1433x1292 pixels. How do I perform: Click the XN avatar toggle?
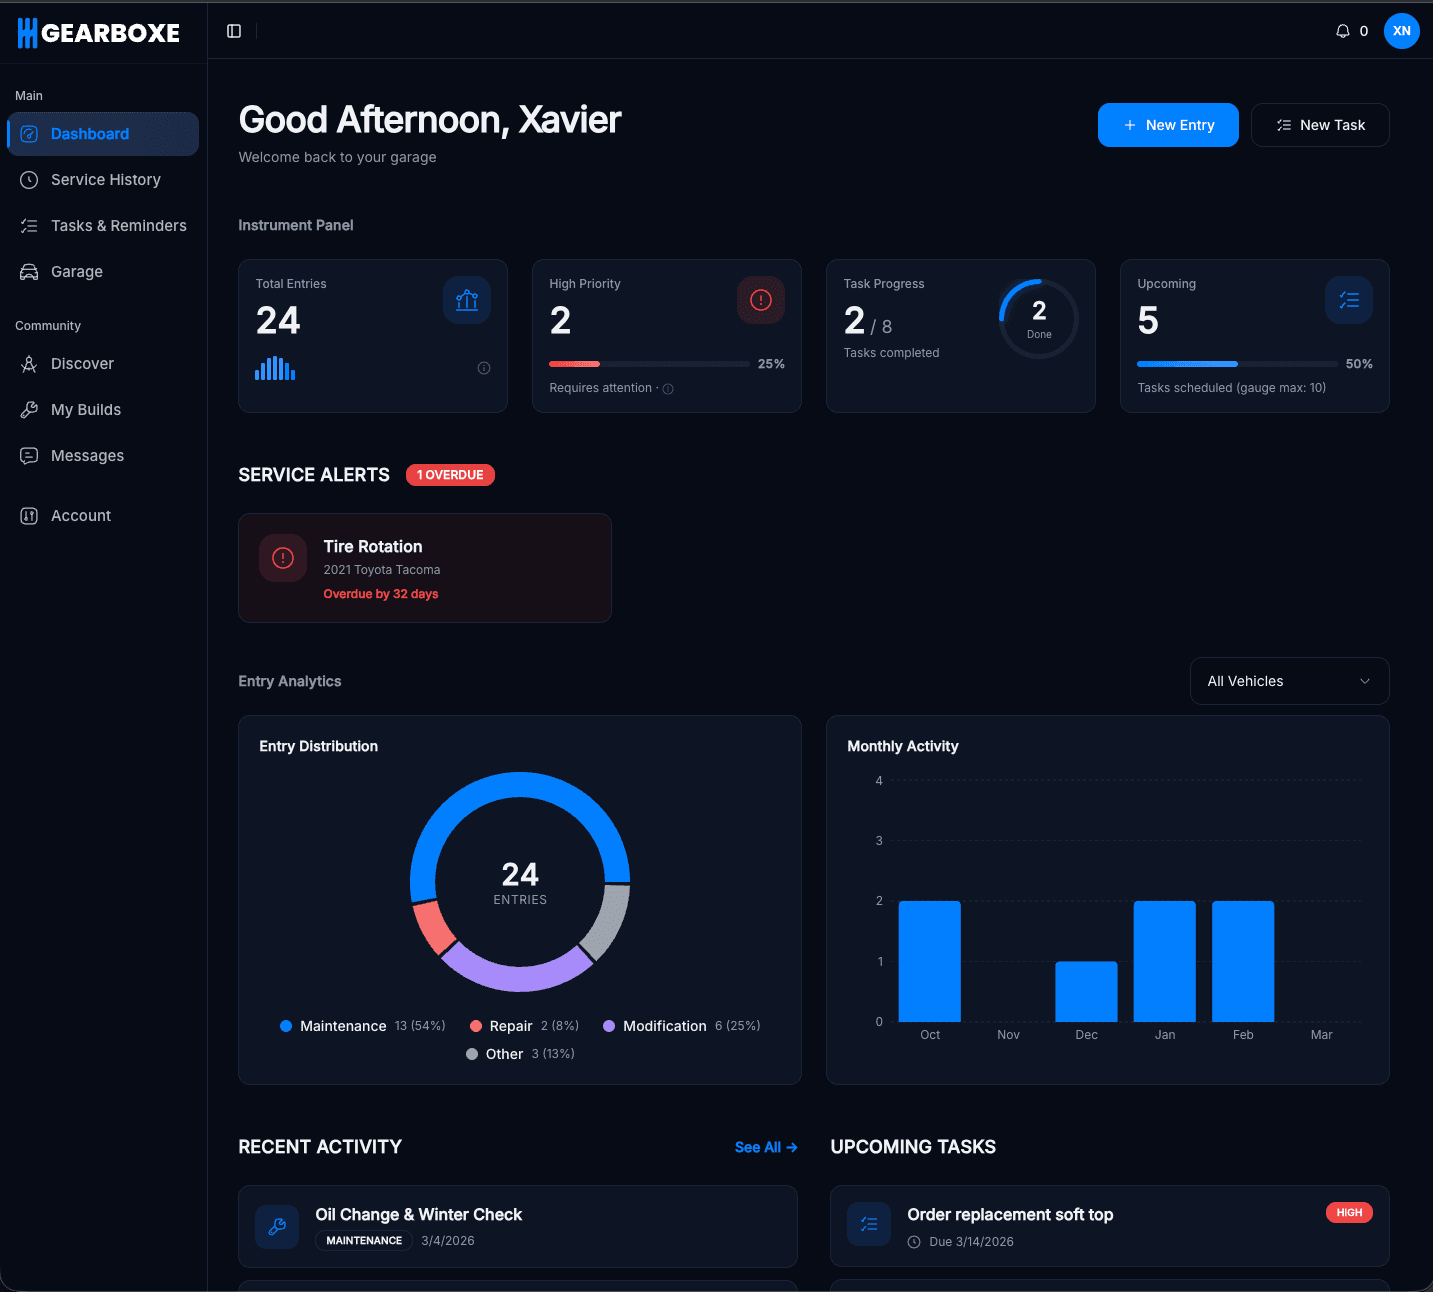pyautogui.click(x=1401, y=31)
